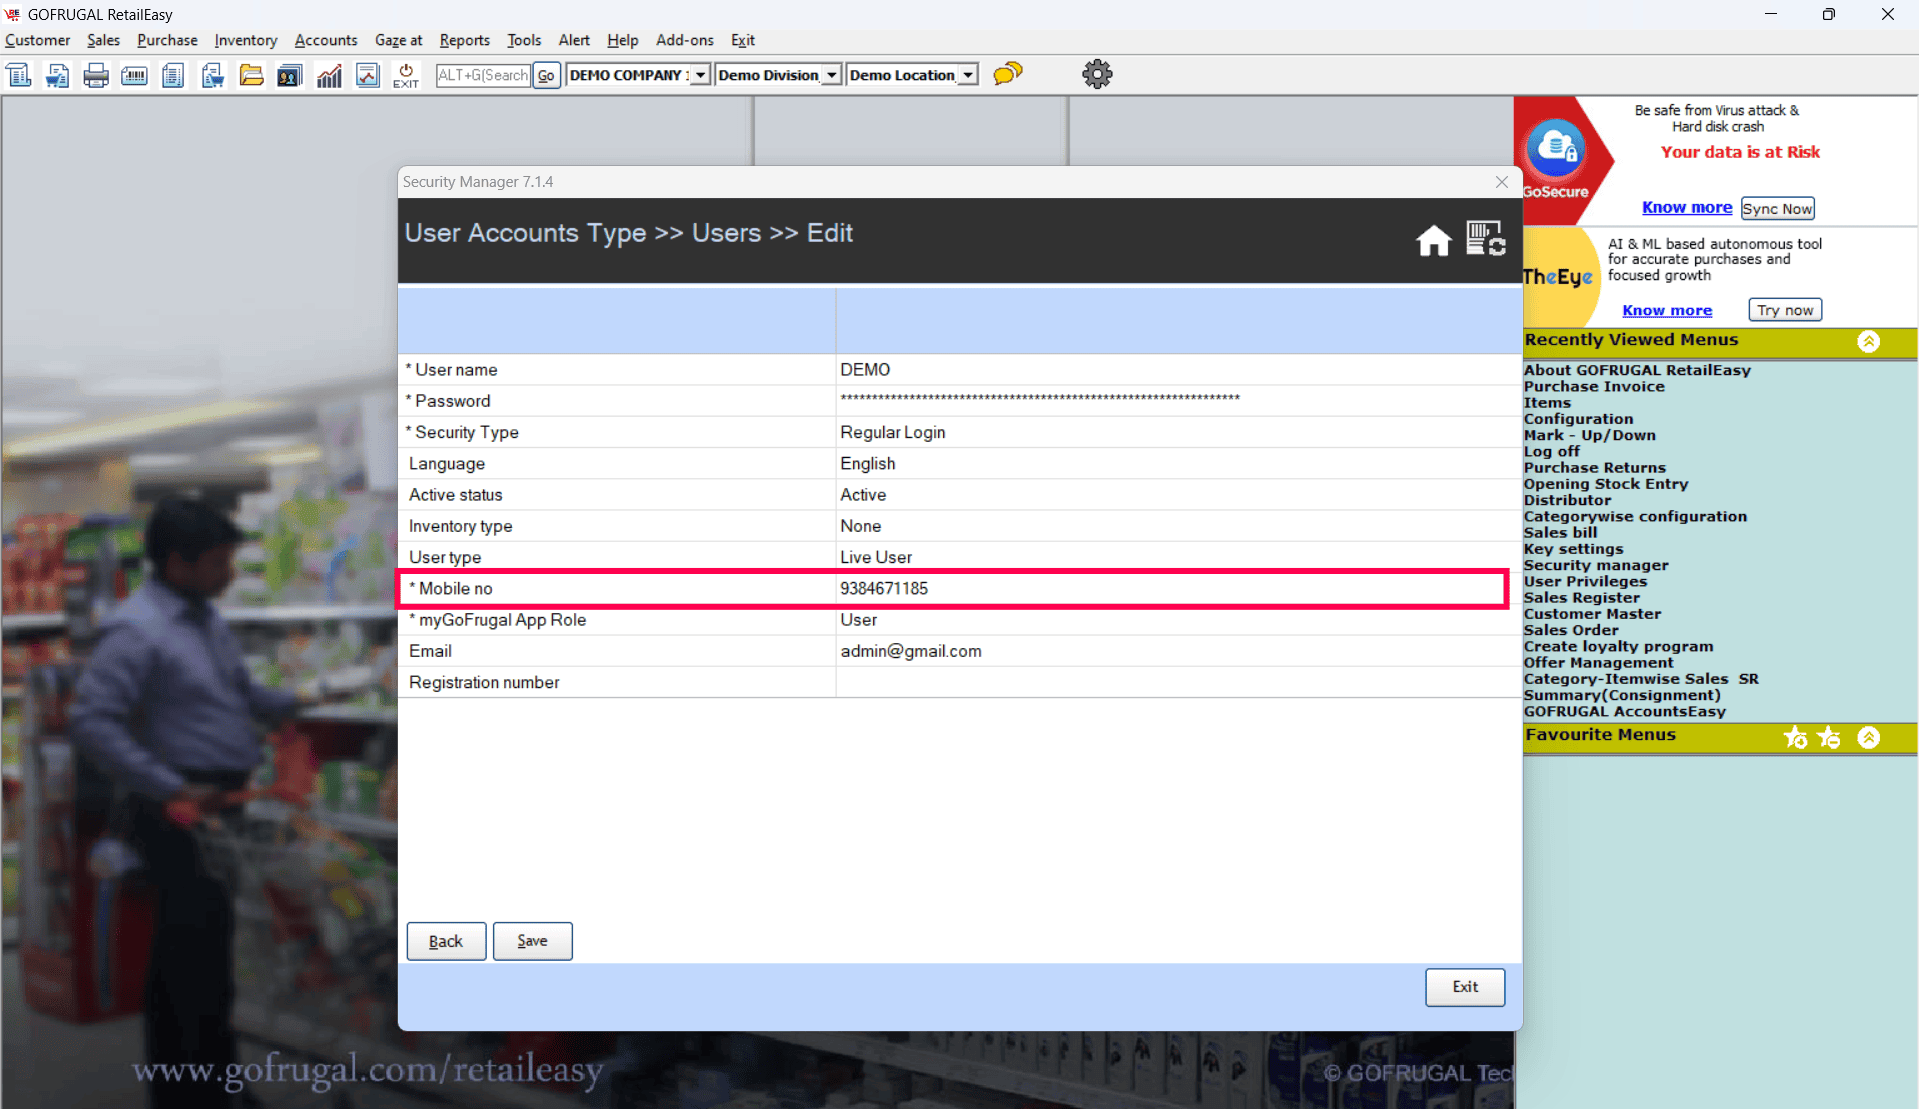Click the bar chart icon in the toolbar
The width and height of the screenshot is (1919, 1109).
[329, 75]
